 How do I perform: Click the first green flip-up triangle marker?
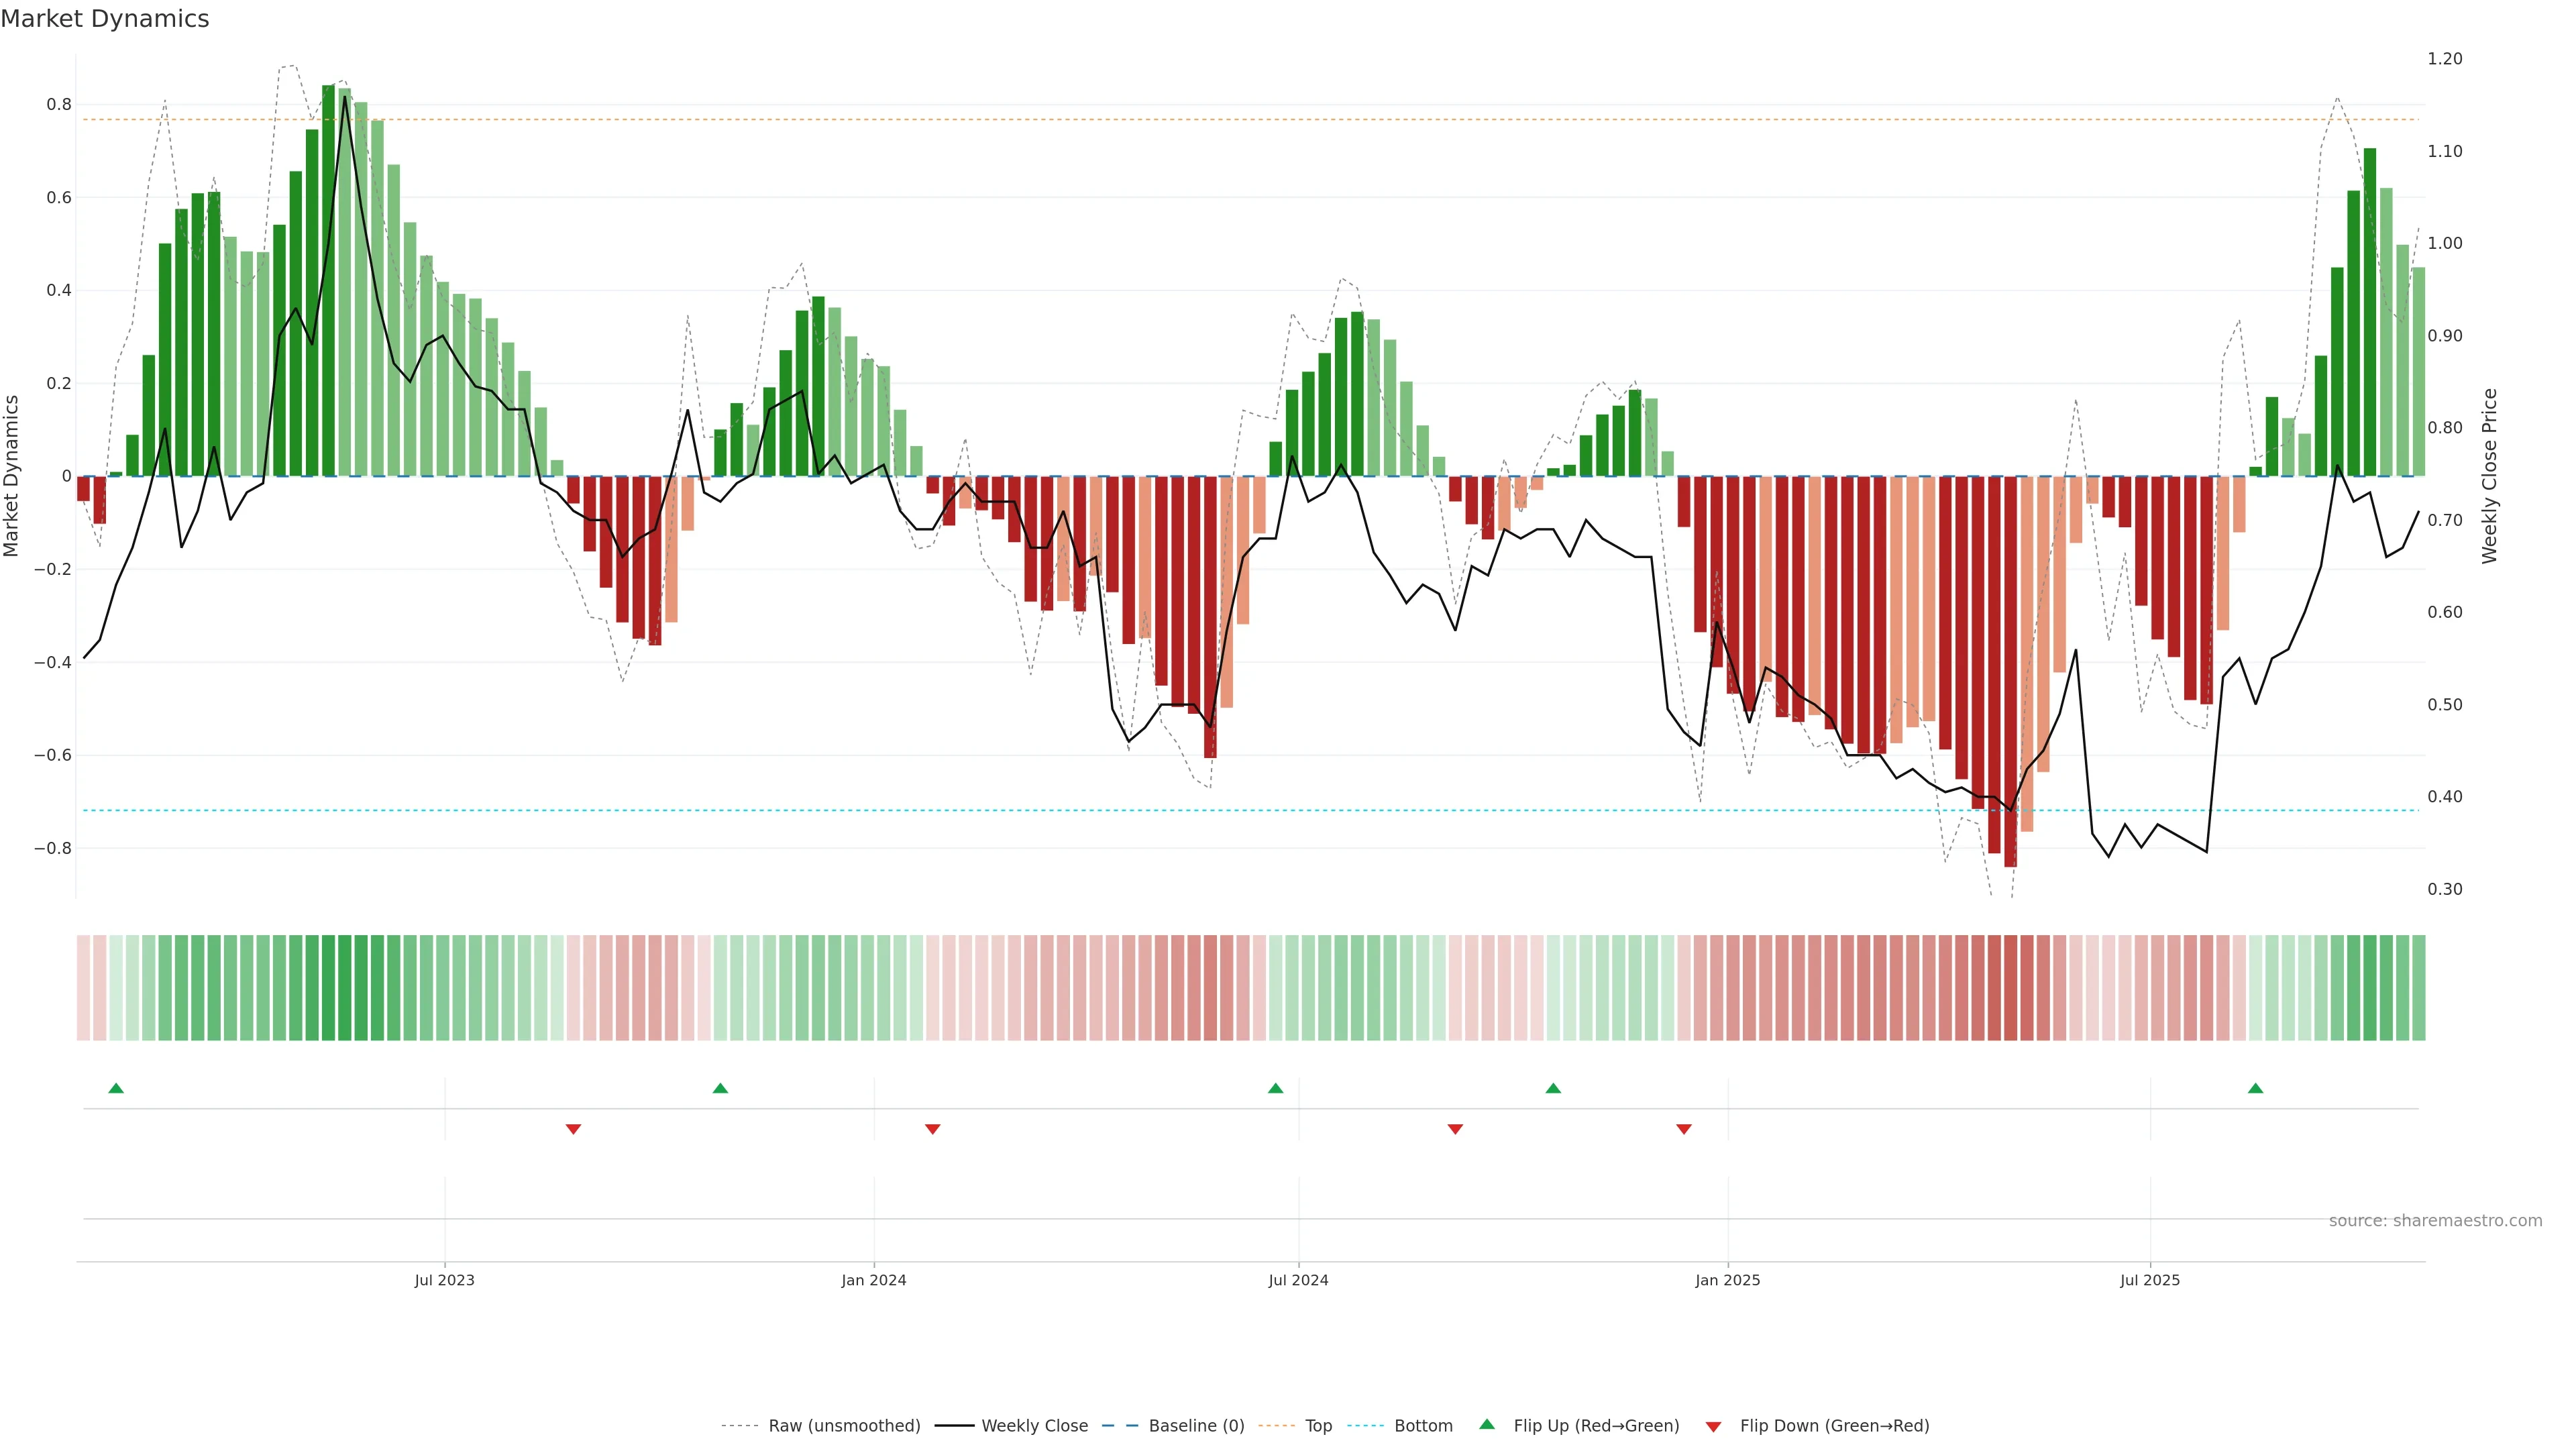(116, 1088)
